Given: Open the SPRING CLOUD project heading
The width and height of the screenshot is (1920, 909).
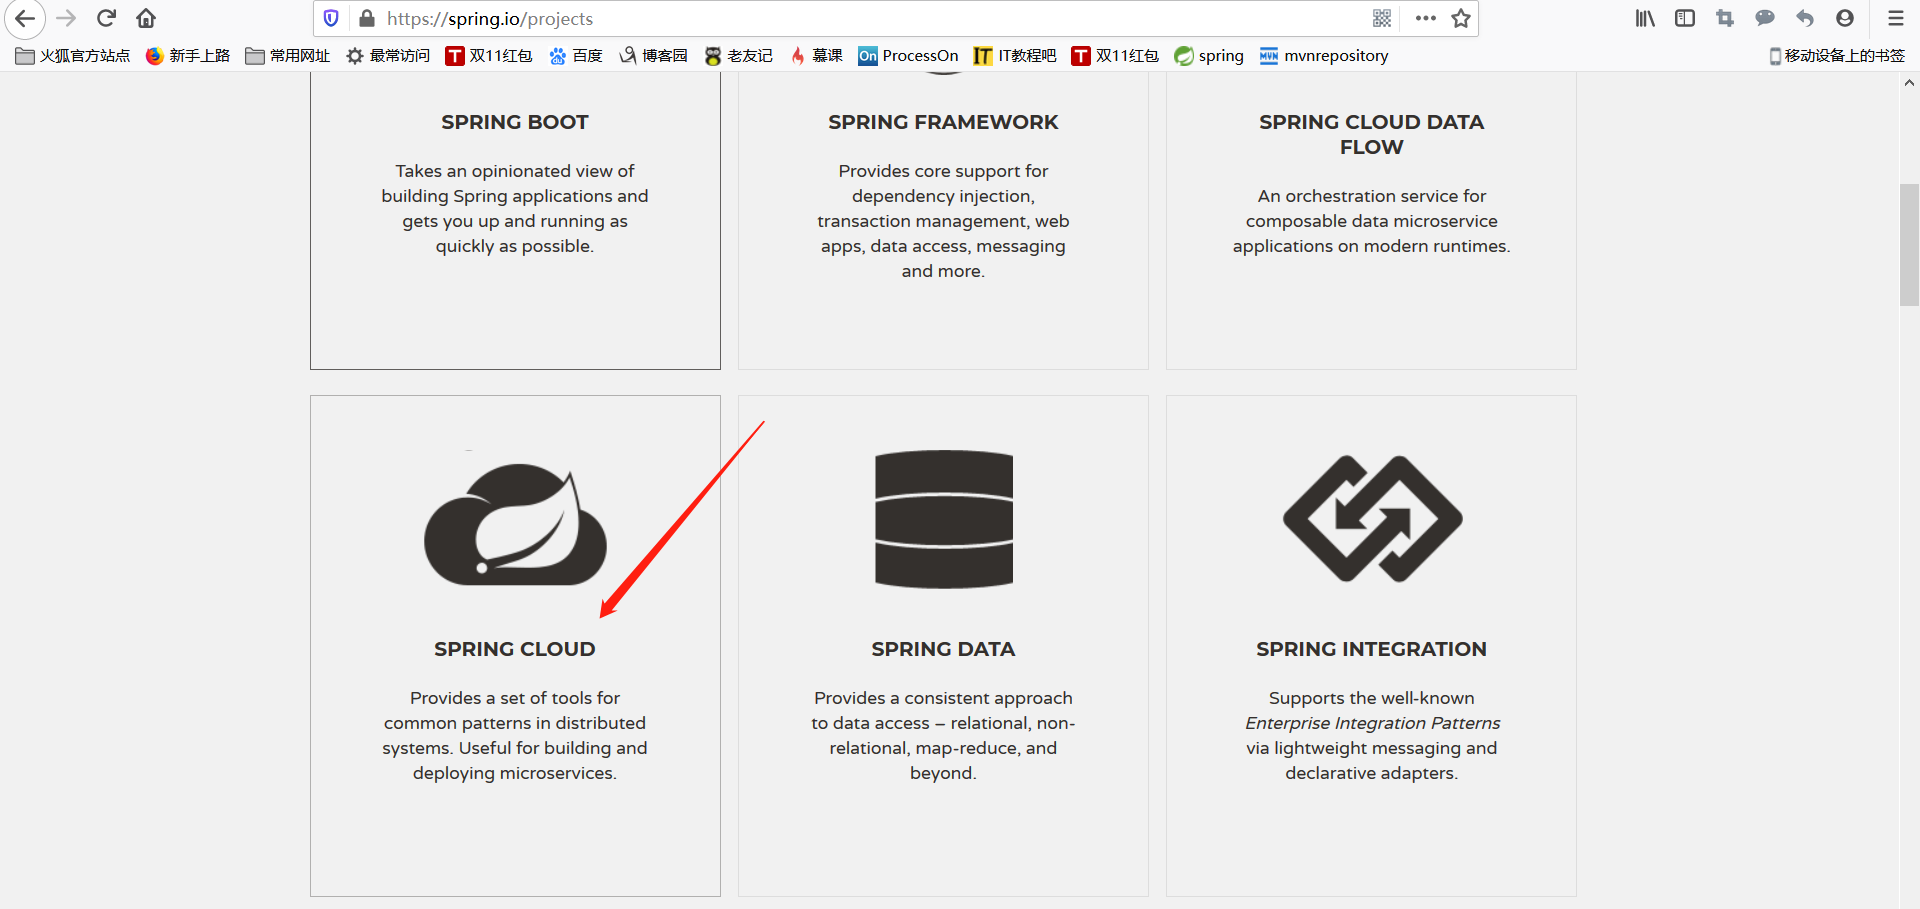Looking at the screenshot, I should [x=515, y=649].
